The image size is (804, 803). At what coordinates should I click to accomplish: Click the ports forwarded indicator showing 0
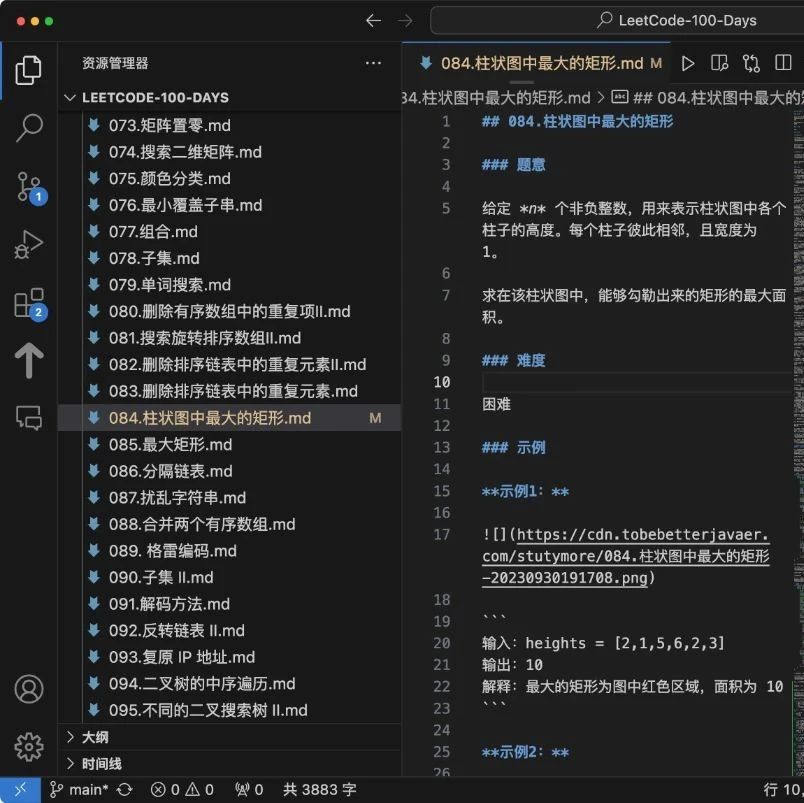point(249,790)
